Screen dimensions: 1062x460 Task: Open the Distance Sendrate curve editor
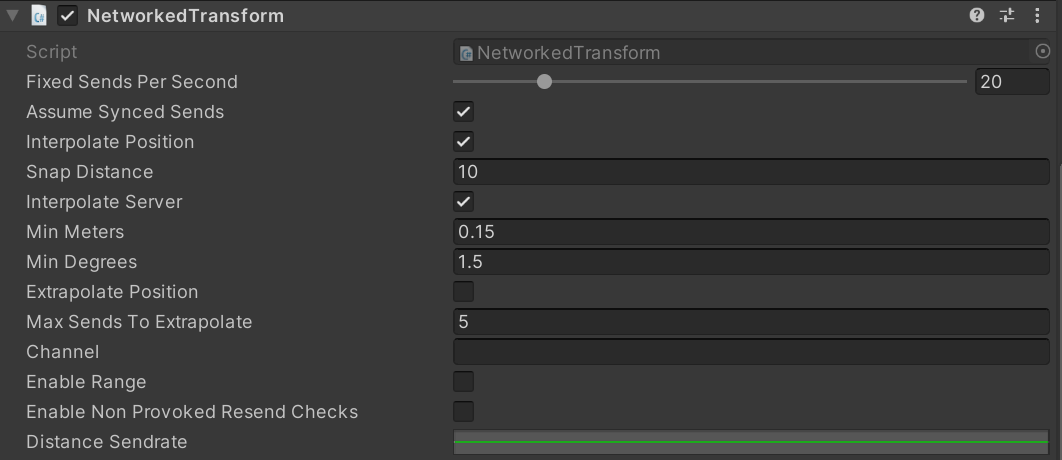[x=751, y=442]
